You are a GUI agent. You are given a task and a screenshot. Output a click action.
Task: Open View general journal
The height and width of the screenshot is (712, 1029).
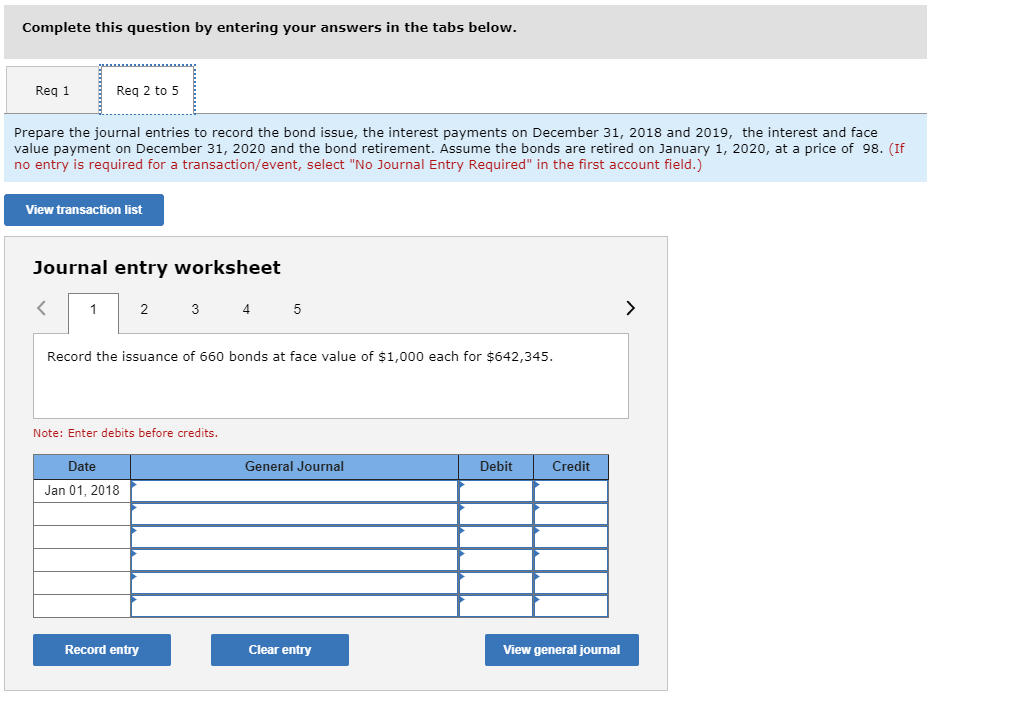(562, 650)
